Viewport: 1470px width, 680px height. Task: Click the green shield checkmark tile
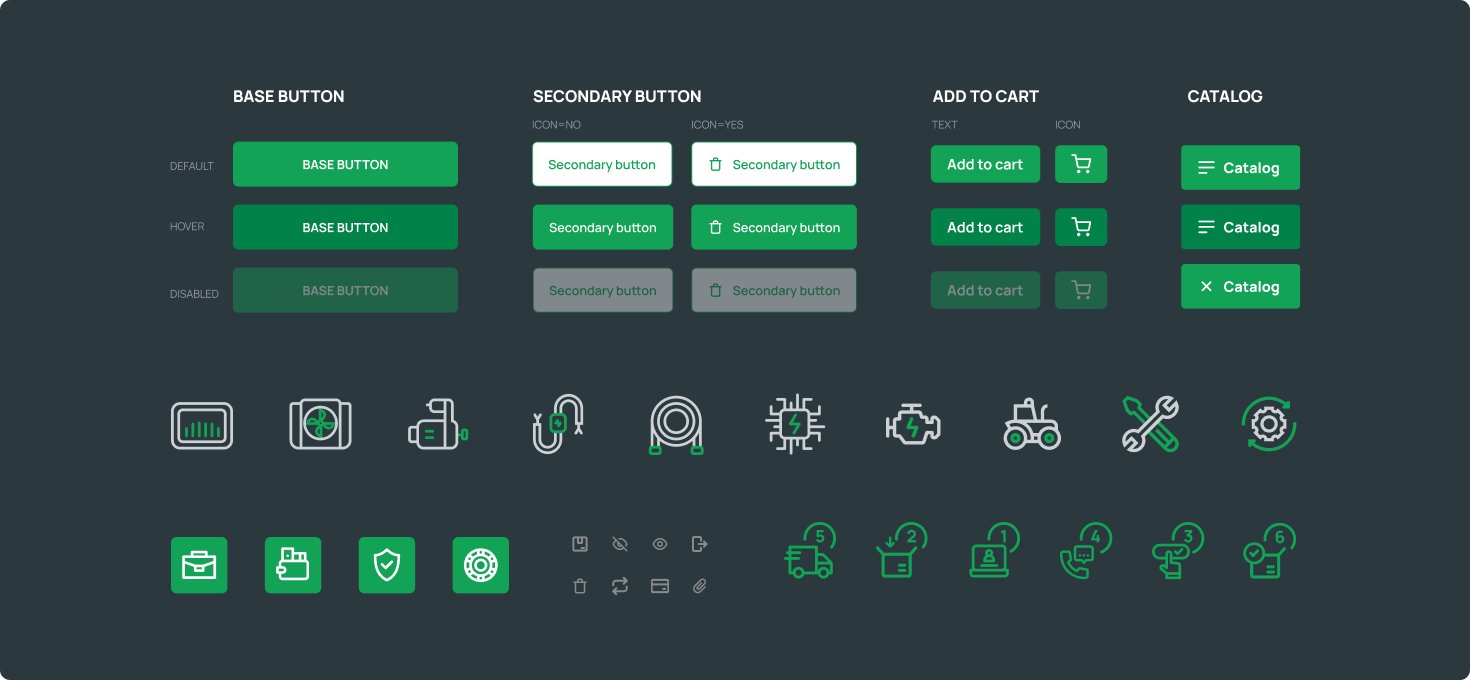387,565
